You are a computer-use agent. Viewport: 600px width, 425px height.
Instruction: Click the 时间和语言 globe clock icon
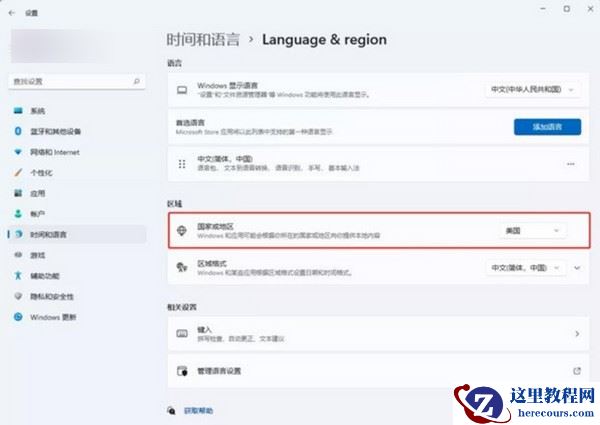point(18,234)
